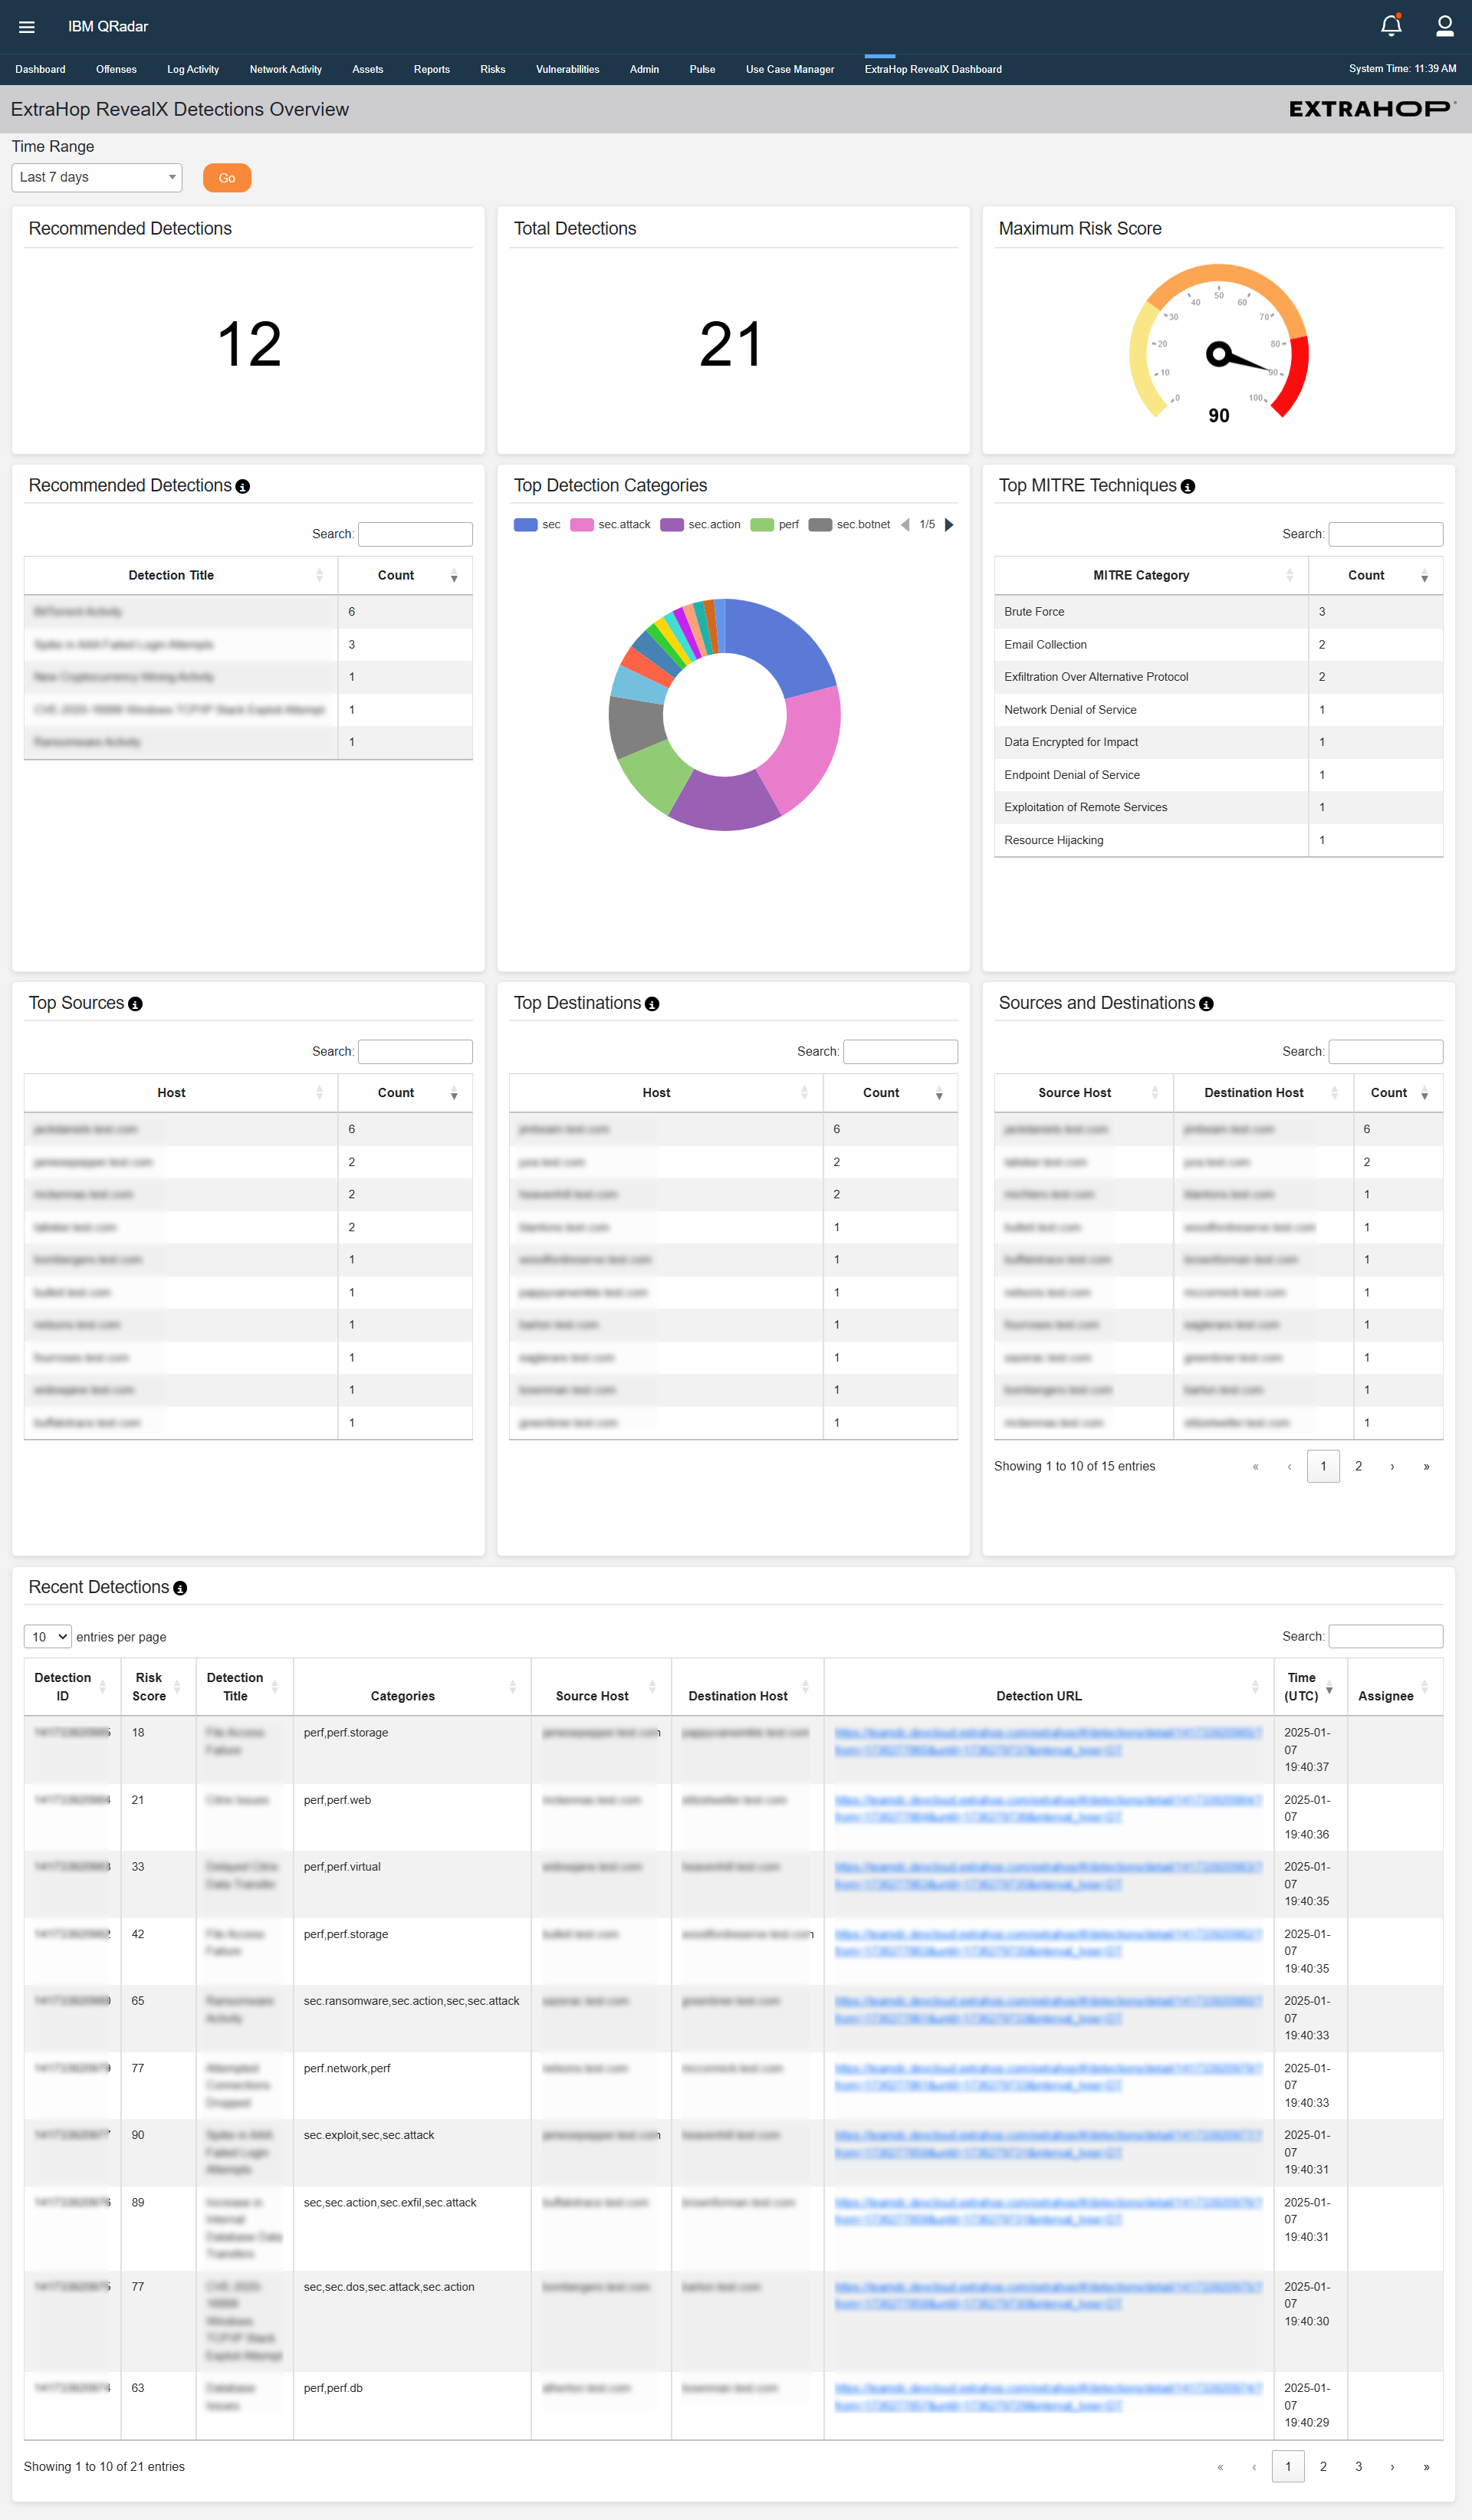This screenshot has height=2520, width=1472.
Task: Show info icon next to Recent Detections
Action: tap(180, 1588)
